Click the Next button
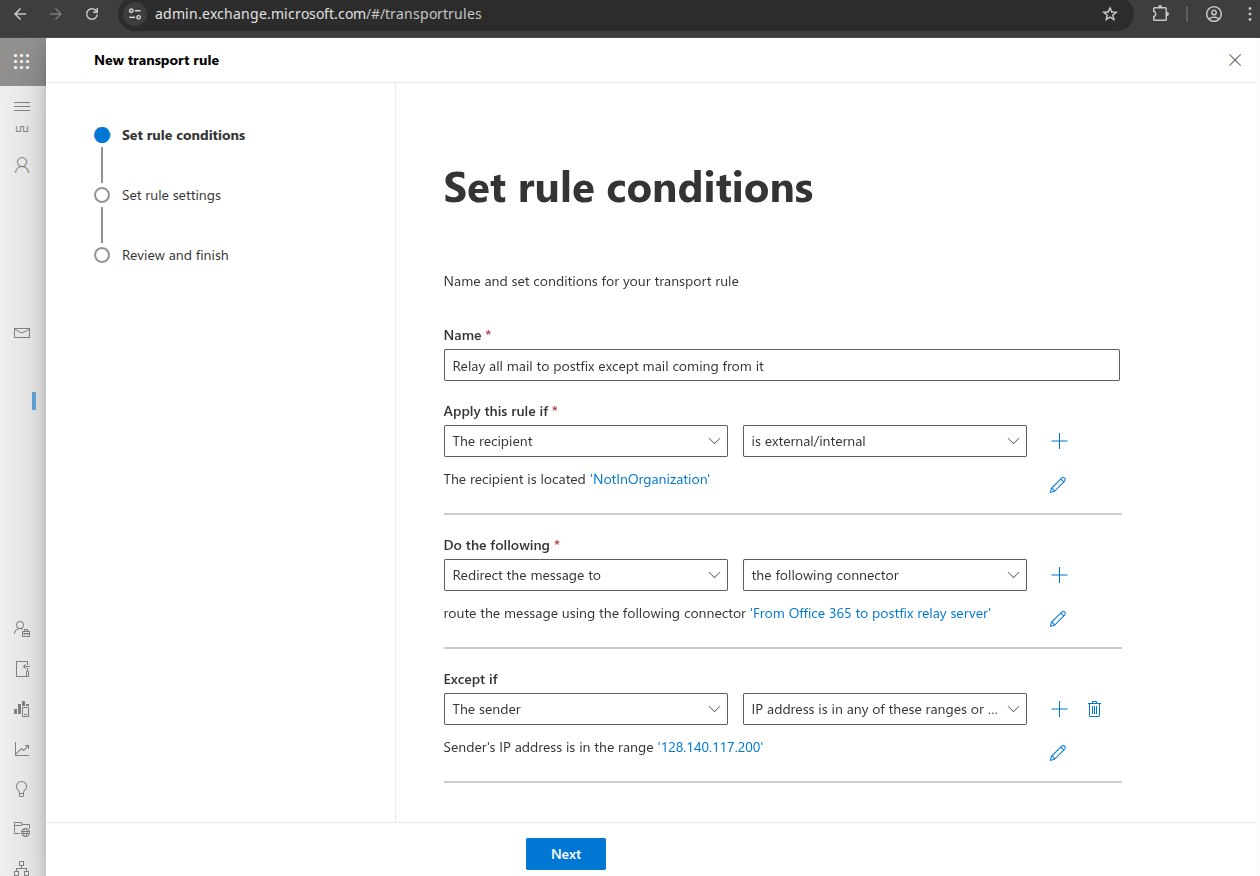Viewport: 1260px width, 876px height. (566, 854)
